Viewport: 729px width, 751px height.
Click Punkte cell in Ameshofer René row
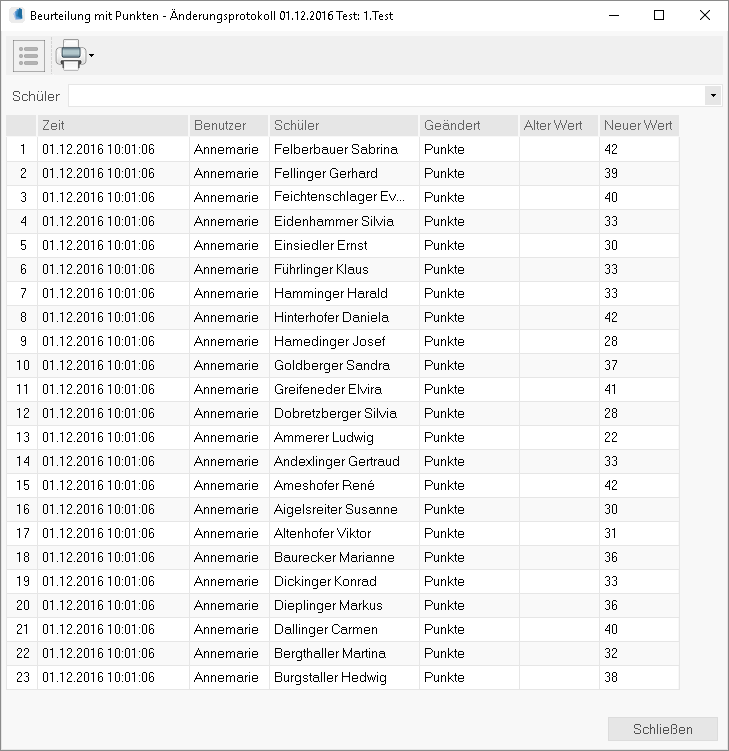tap(469, 485)
